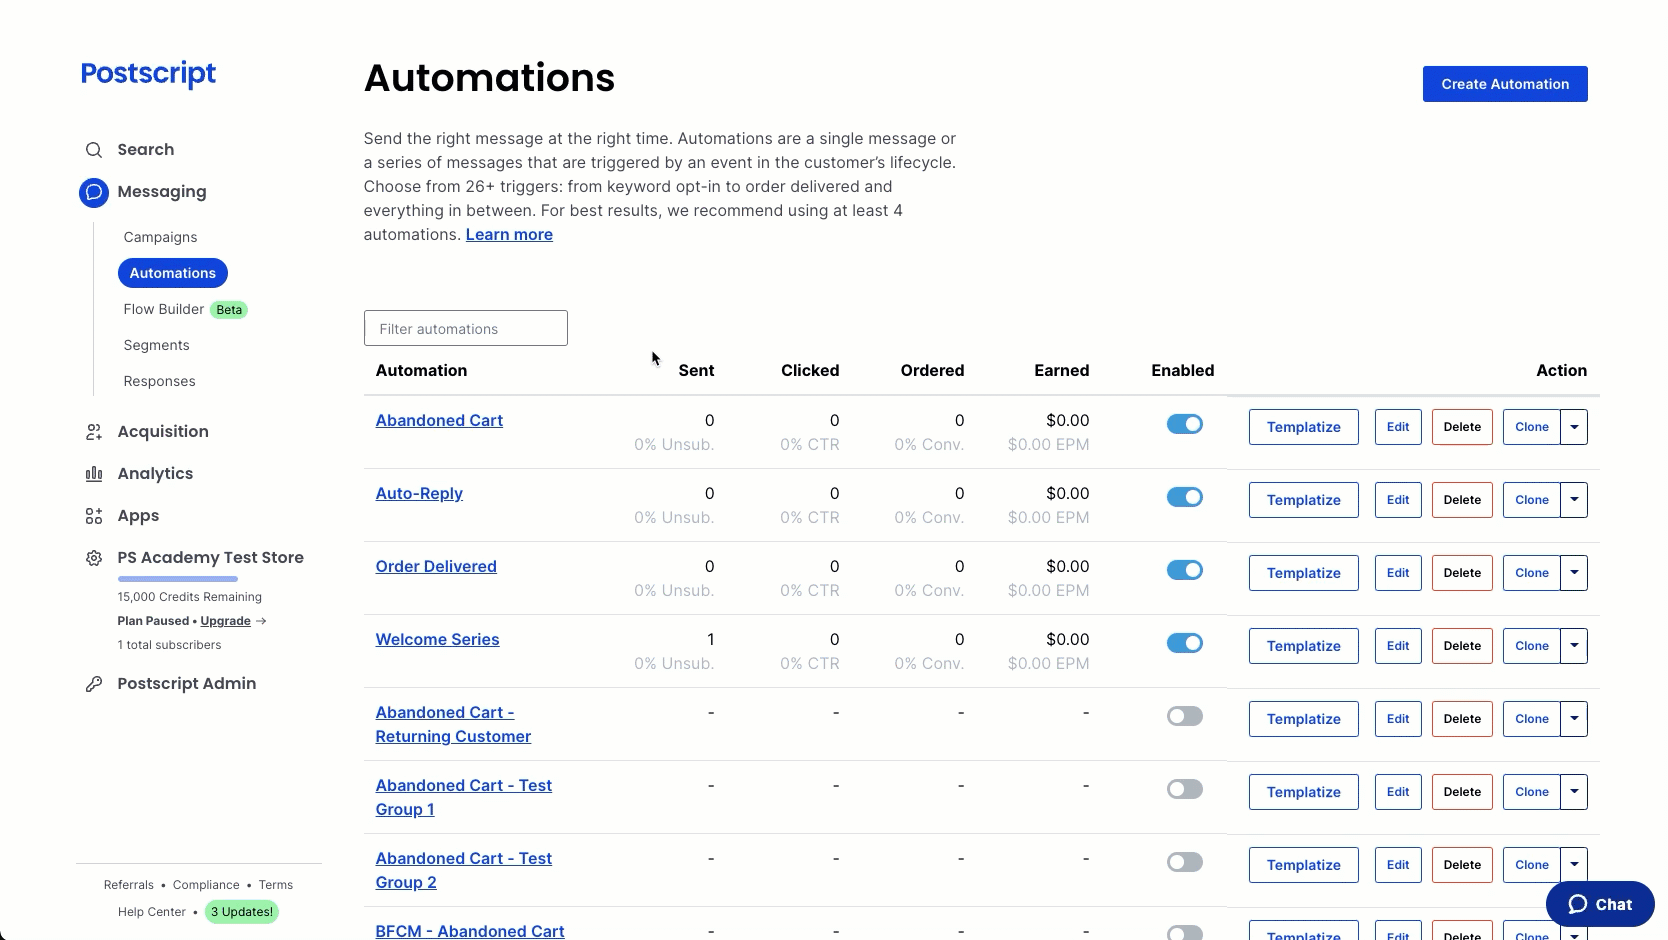Image resolution: width=1668 pixels, height=940 pixels.
Task: Open the BFCM - Abandoned Cart link
Action: click(470, 931)
